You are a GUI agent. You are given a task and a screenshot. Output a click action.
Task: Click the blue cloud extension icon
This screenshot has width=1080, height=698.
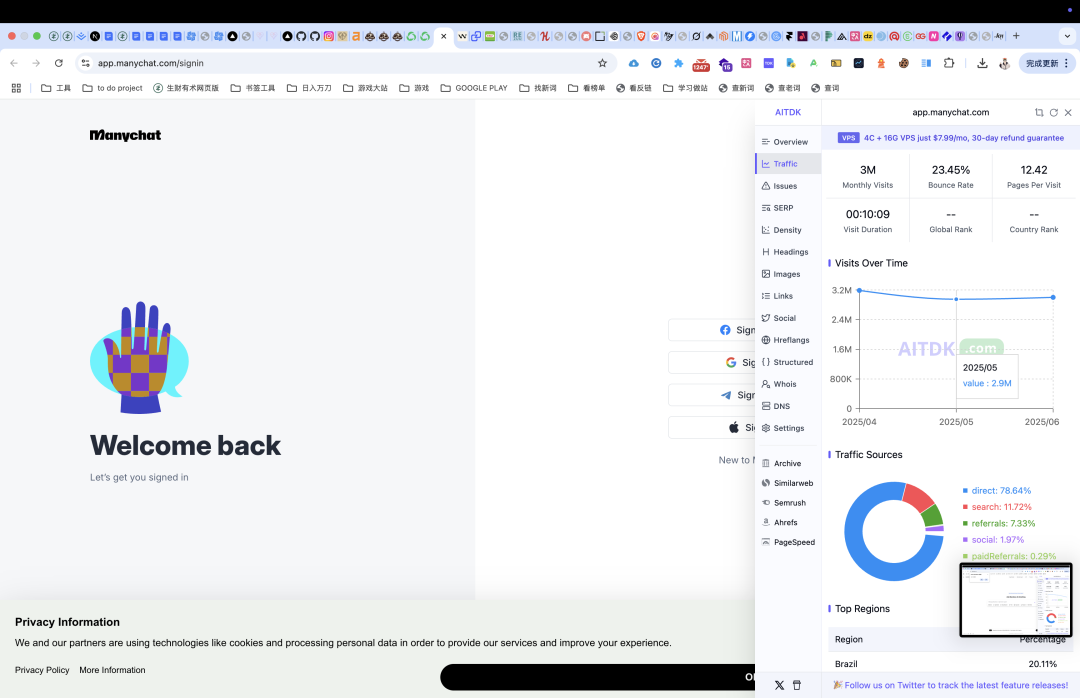pyautogui.click(x=634, y=63)
